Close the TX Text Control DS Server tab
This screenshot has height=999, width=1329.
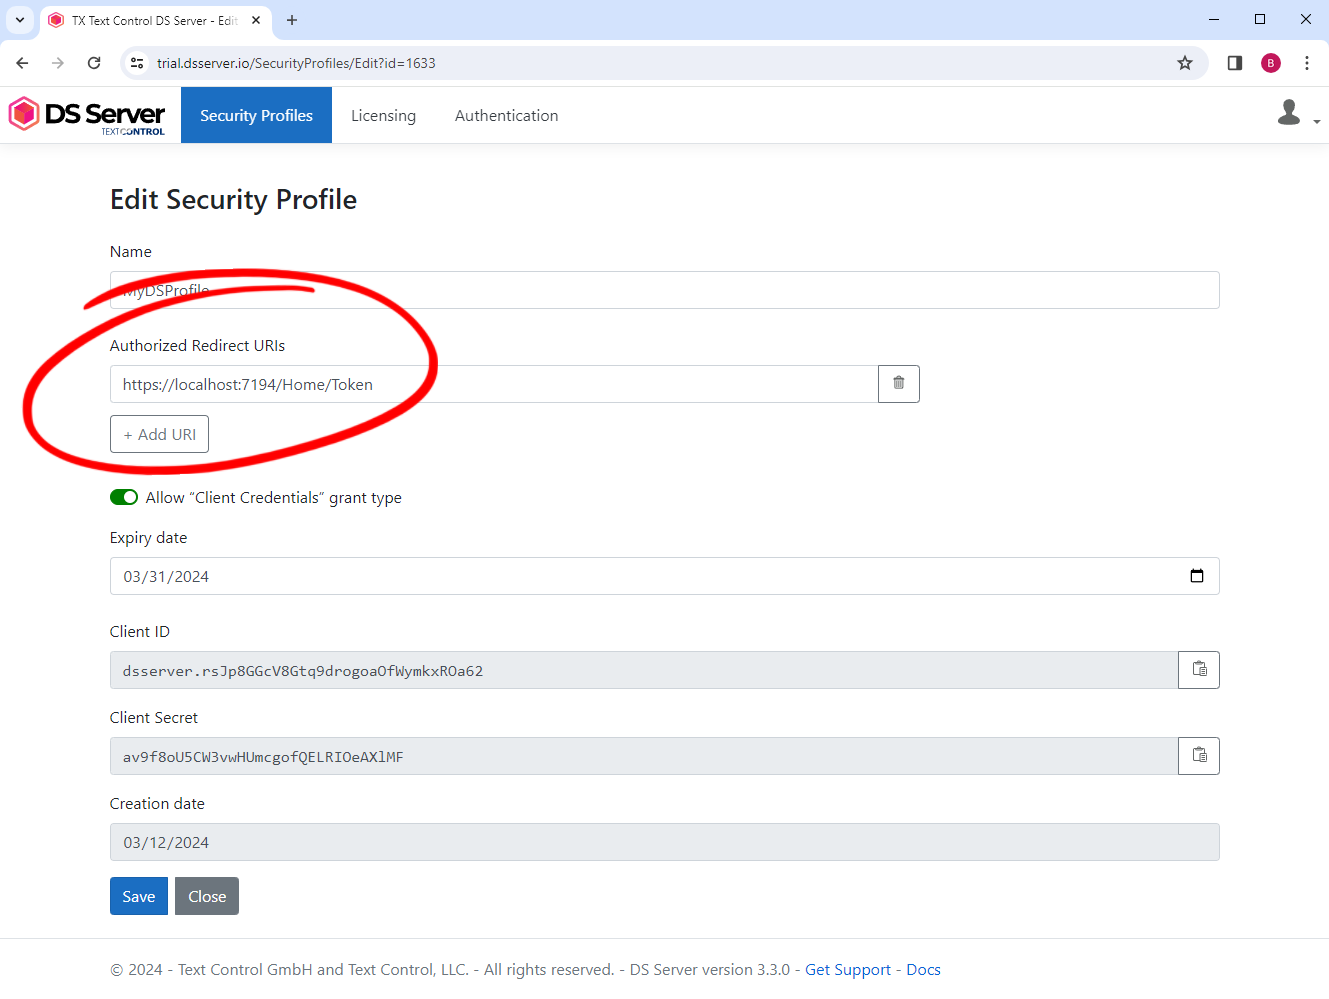[256, 20]
